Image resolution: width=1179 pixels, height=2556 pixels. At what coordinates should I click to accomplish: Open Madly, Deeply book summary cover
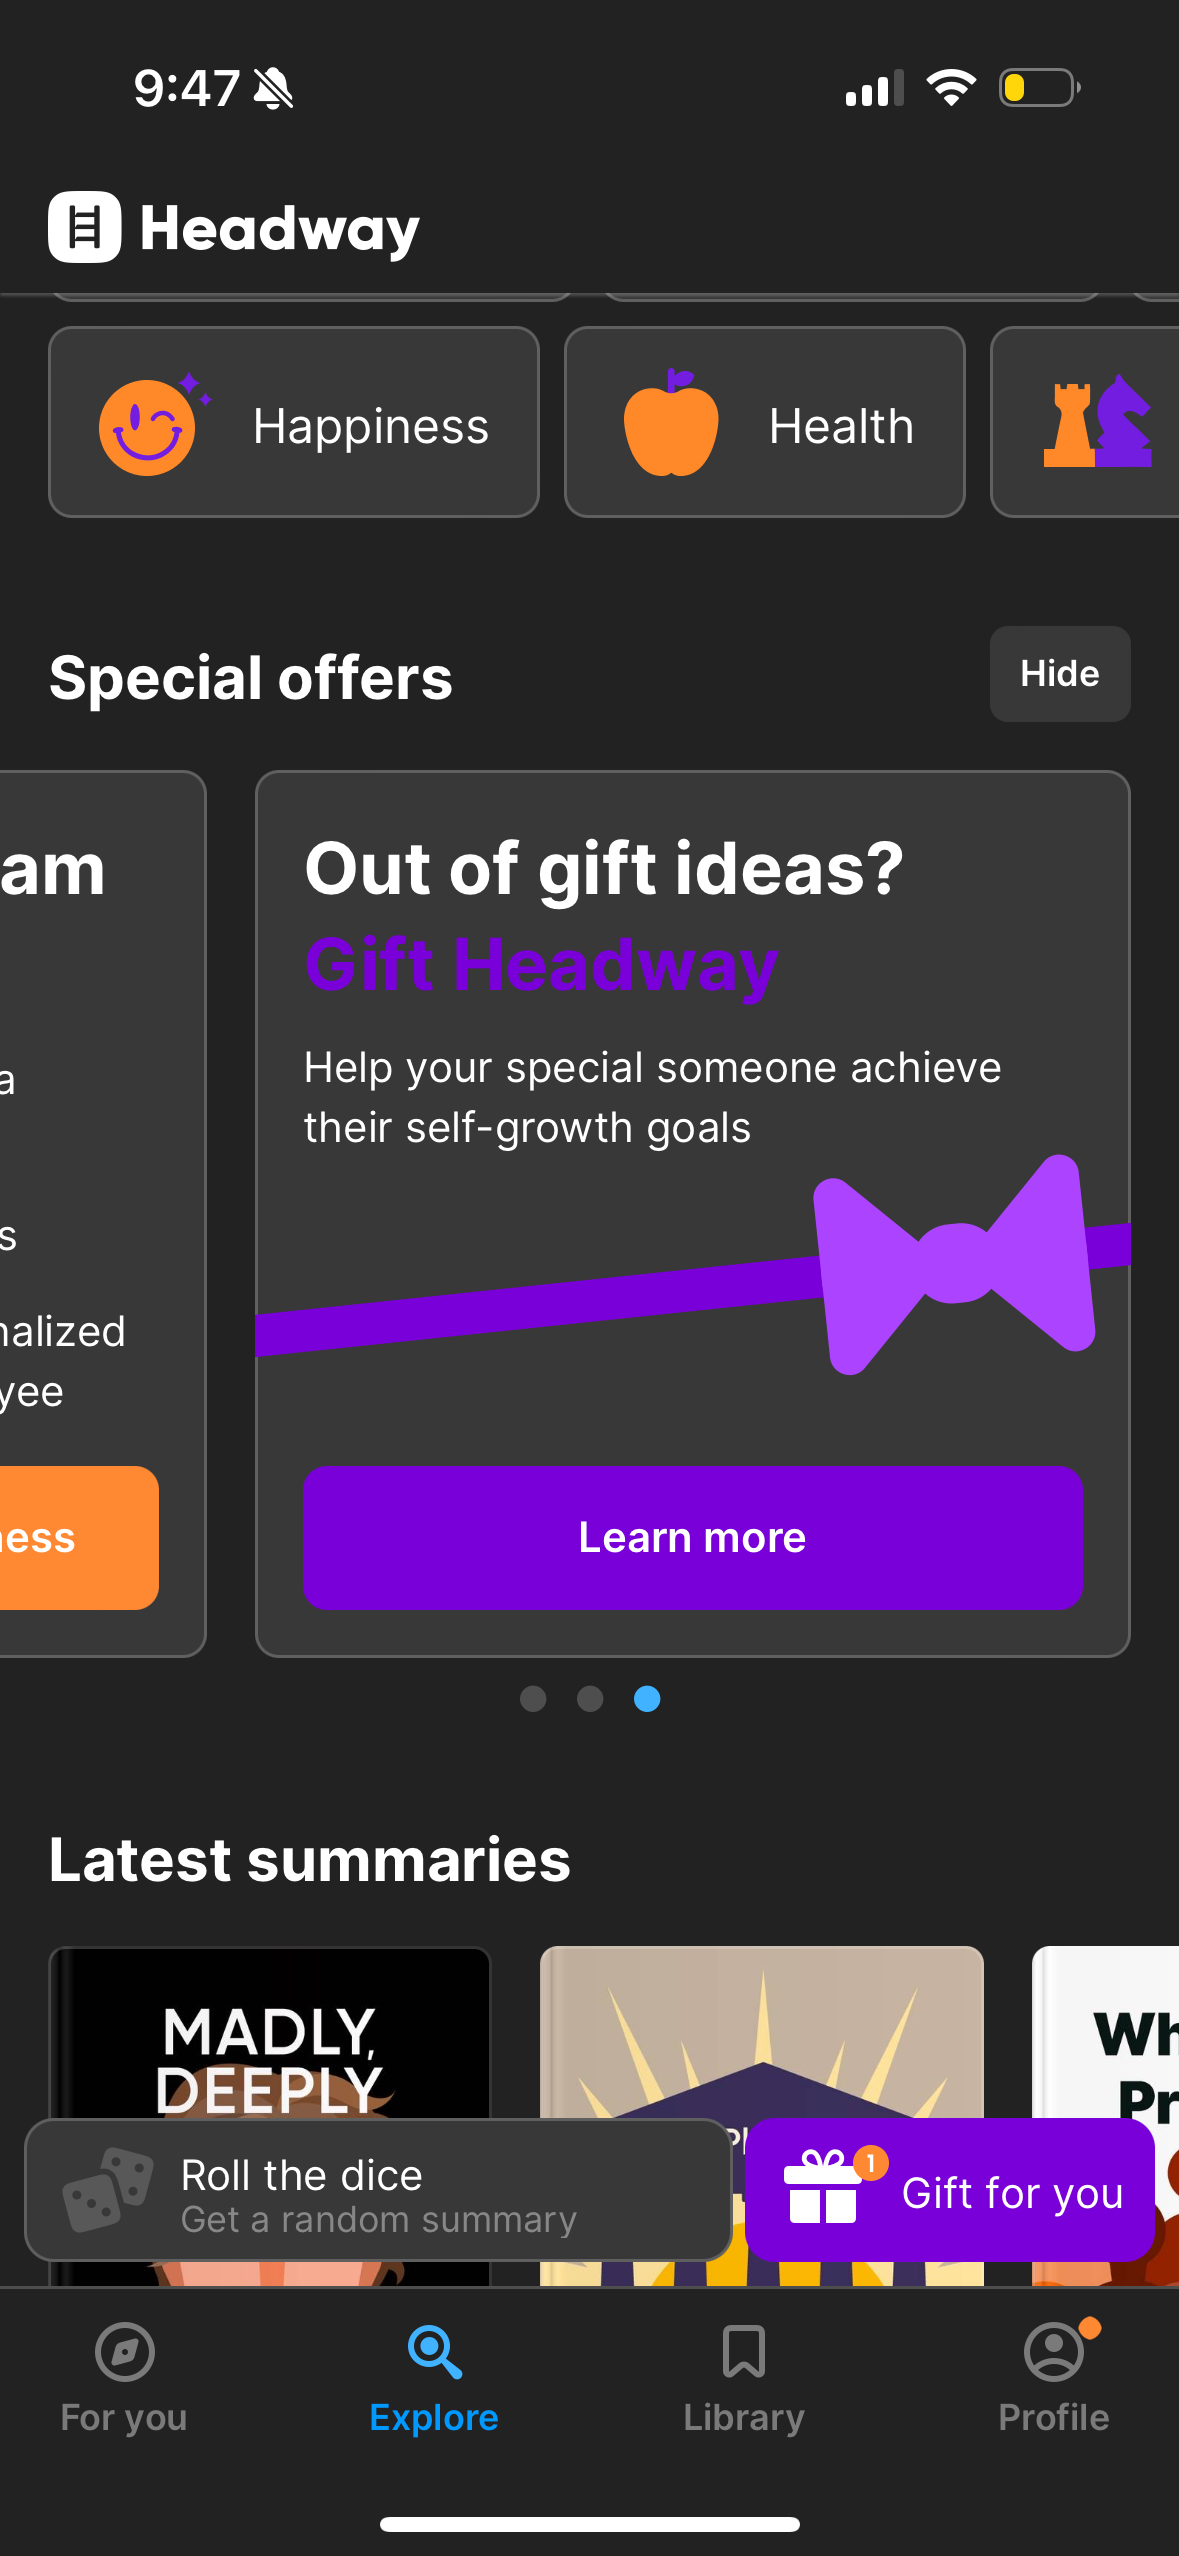click(x=270, y=2030)
